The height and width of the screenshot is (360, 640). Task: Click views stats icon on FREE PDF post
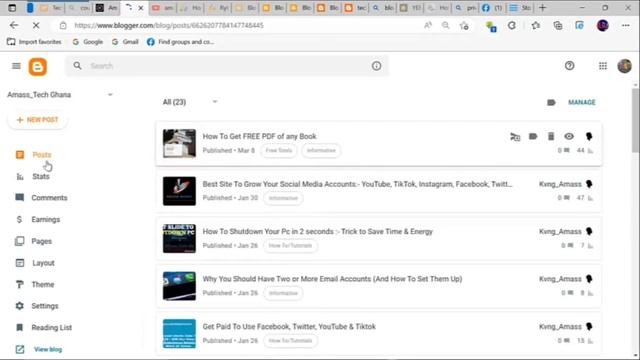click(x=590, y=151)
